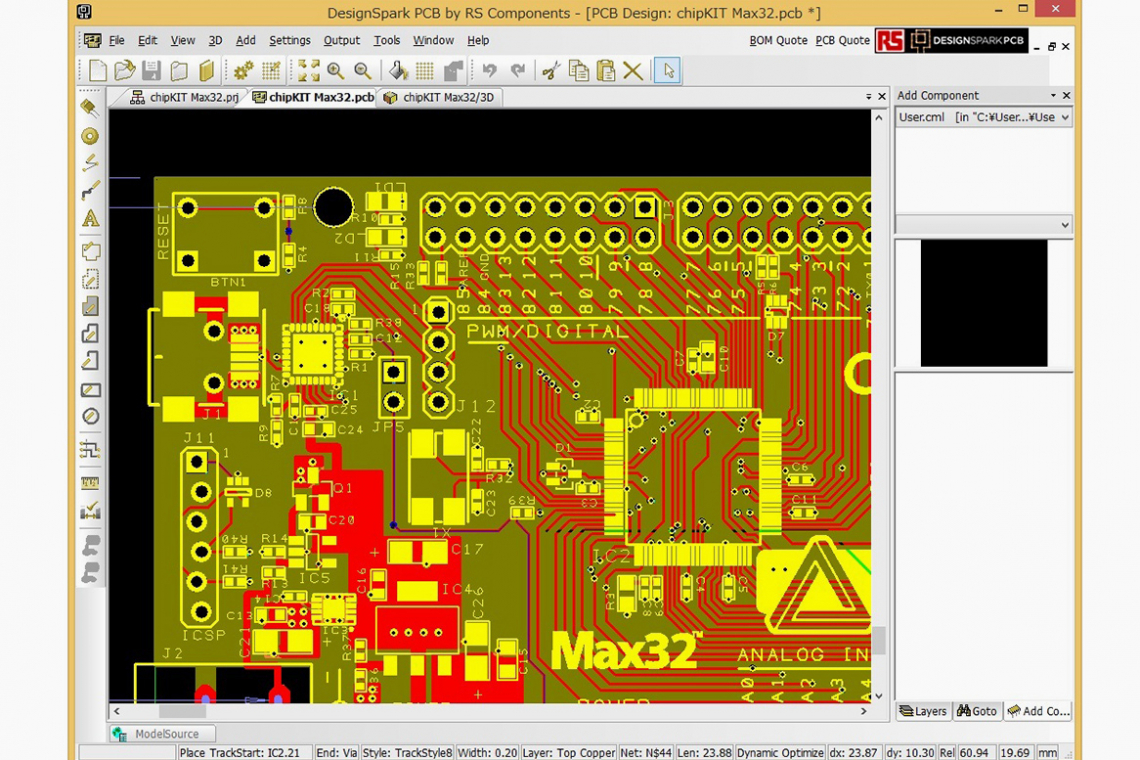
Task: Open the Libraries book icon
Action: click(207, 71)
